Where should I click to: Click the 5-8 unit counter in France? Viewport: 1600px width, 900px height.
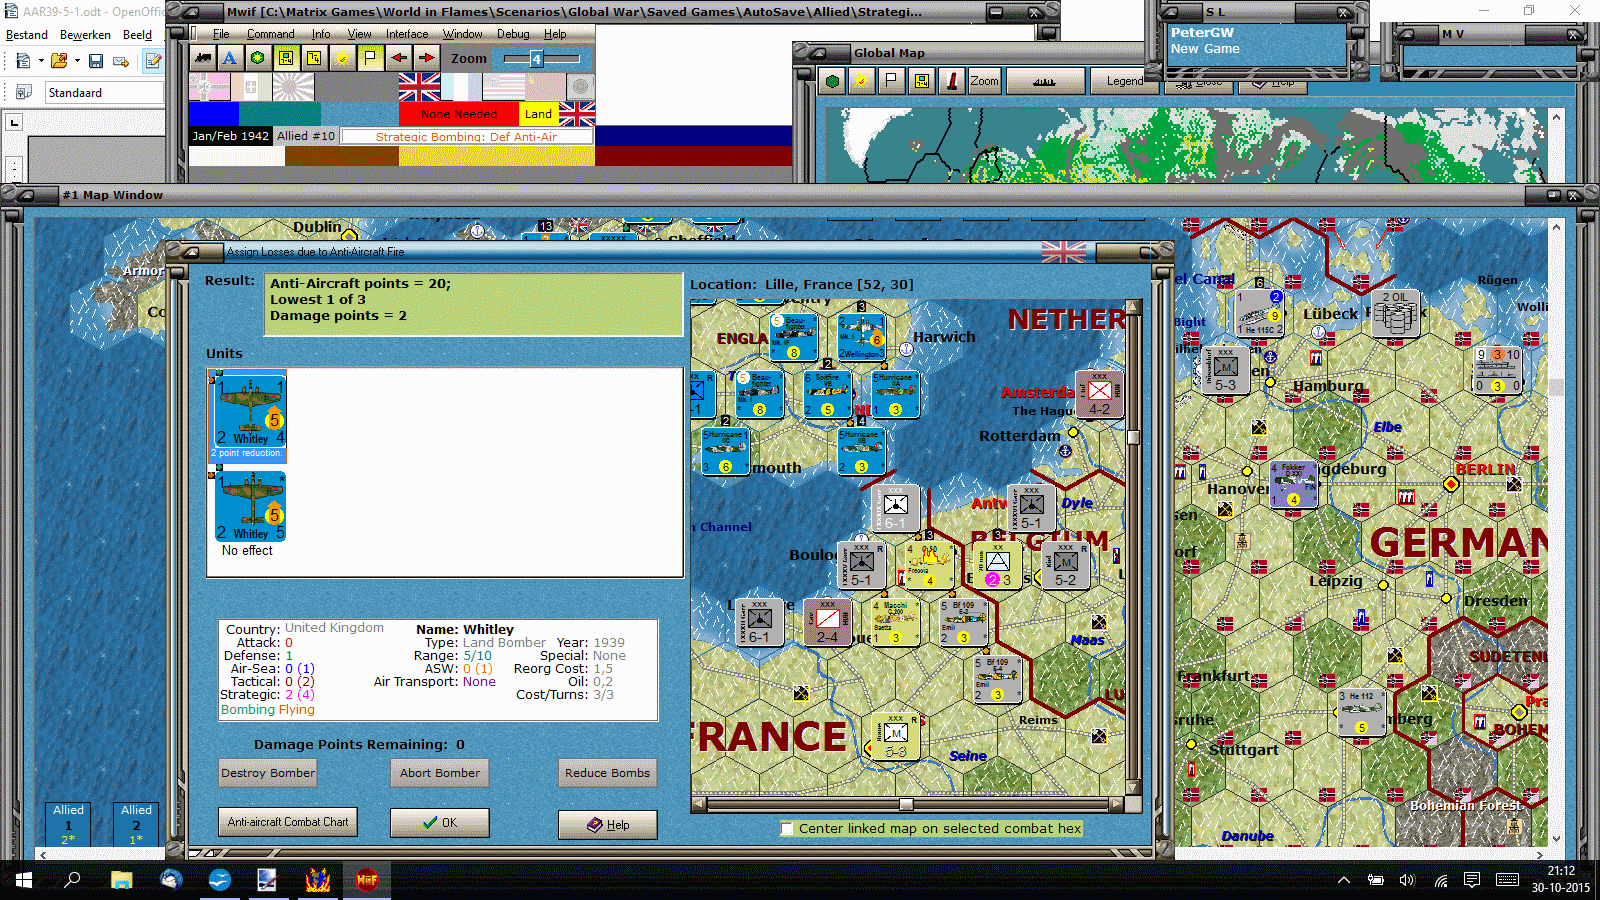[x=895, y=737]
